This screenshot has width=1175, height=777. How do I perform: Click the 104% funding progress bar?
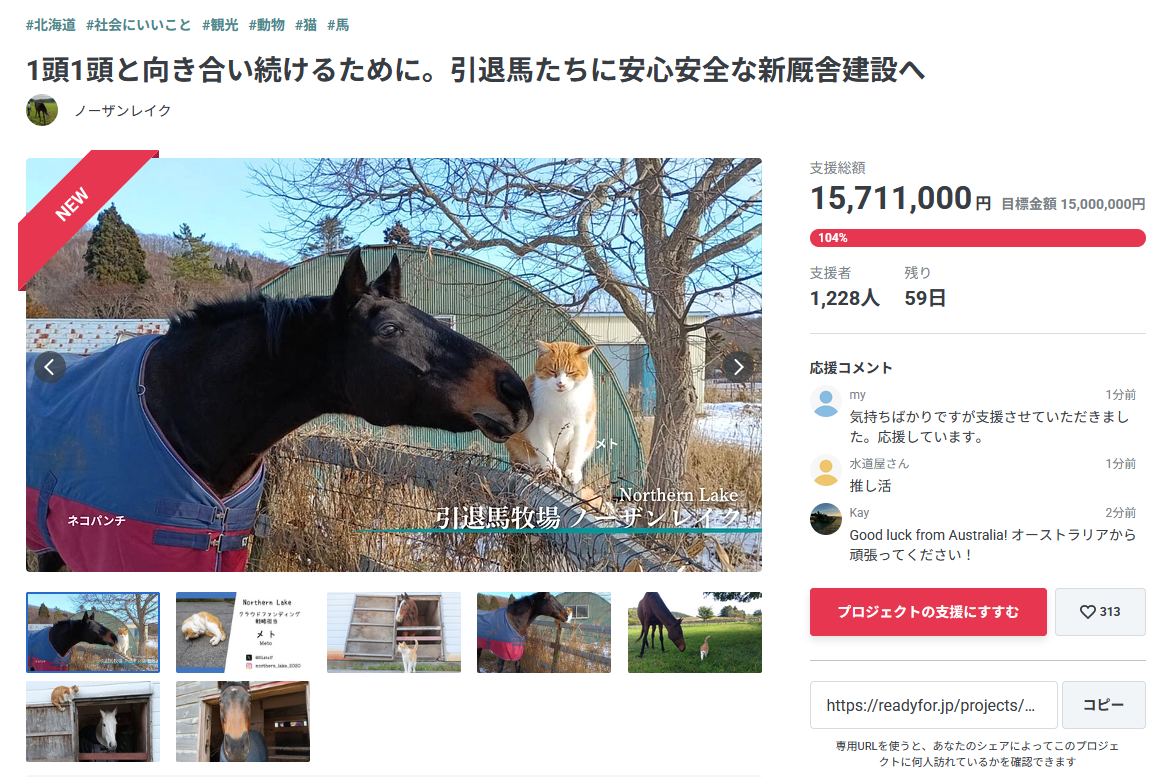click(977, 238)
